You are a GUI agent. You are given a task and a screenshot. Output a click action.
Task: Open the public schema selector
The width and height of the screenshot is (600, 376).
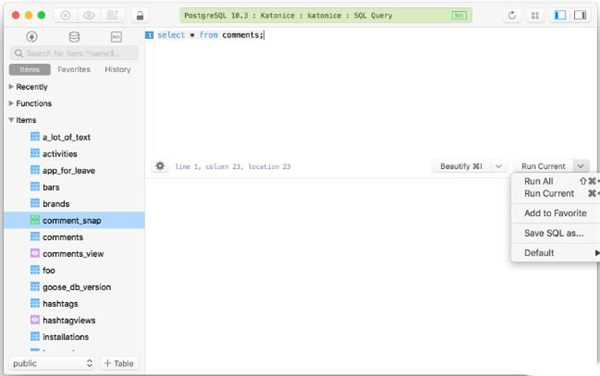pyautogui.click(x=52, y=363)
